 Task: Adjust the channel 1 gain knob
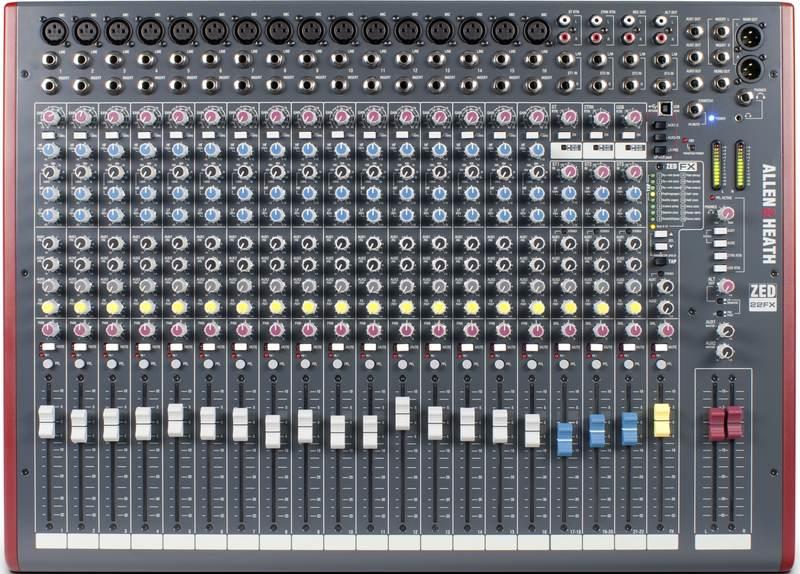coord(50,117)
